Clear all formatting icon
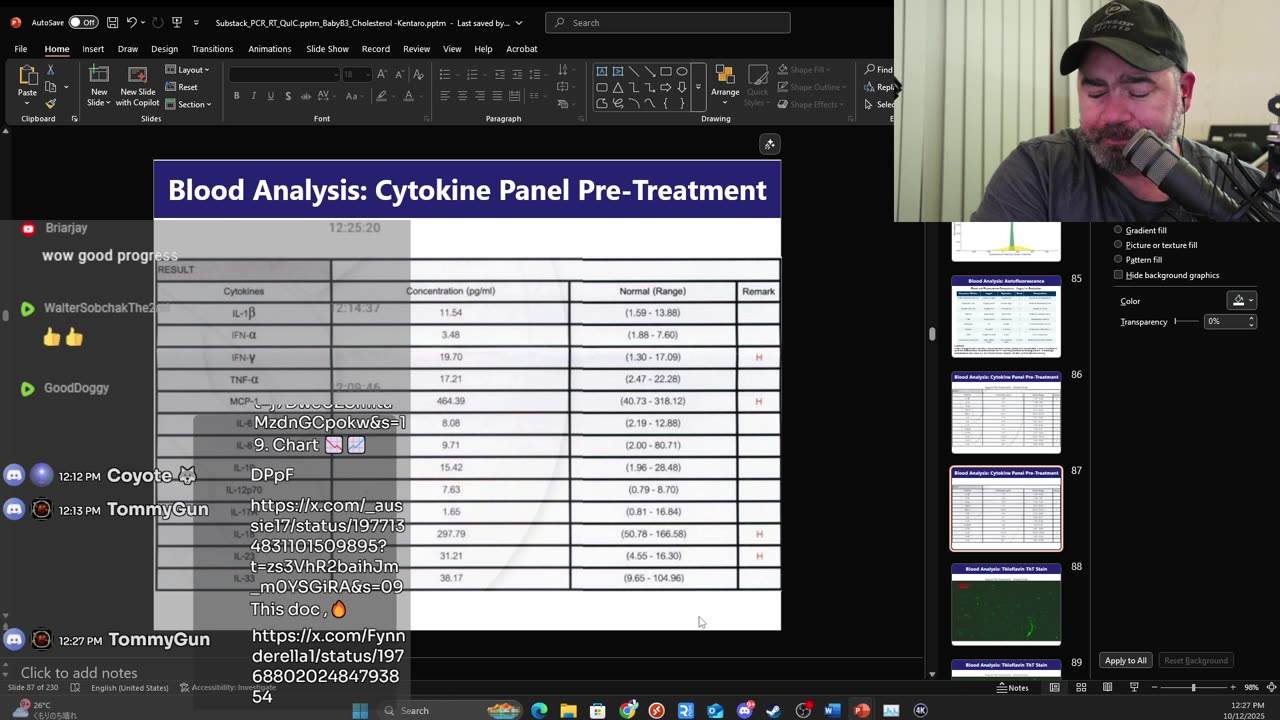Screen dimensions: 1280x720 417,74
